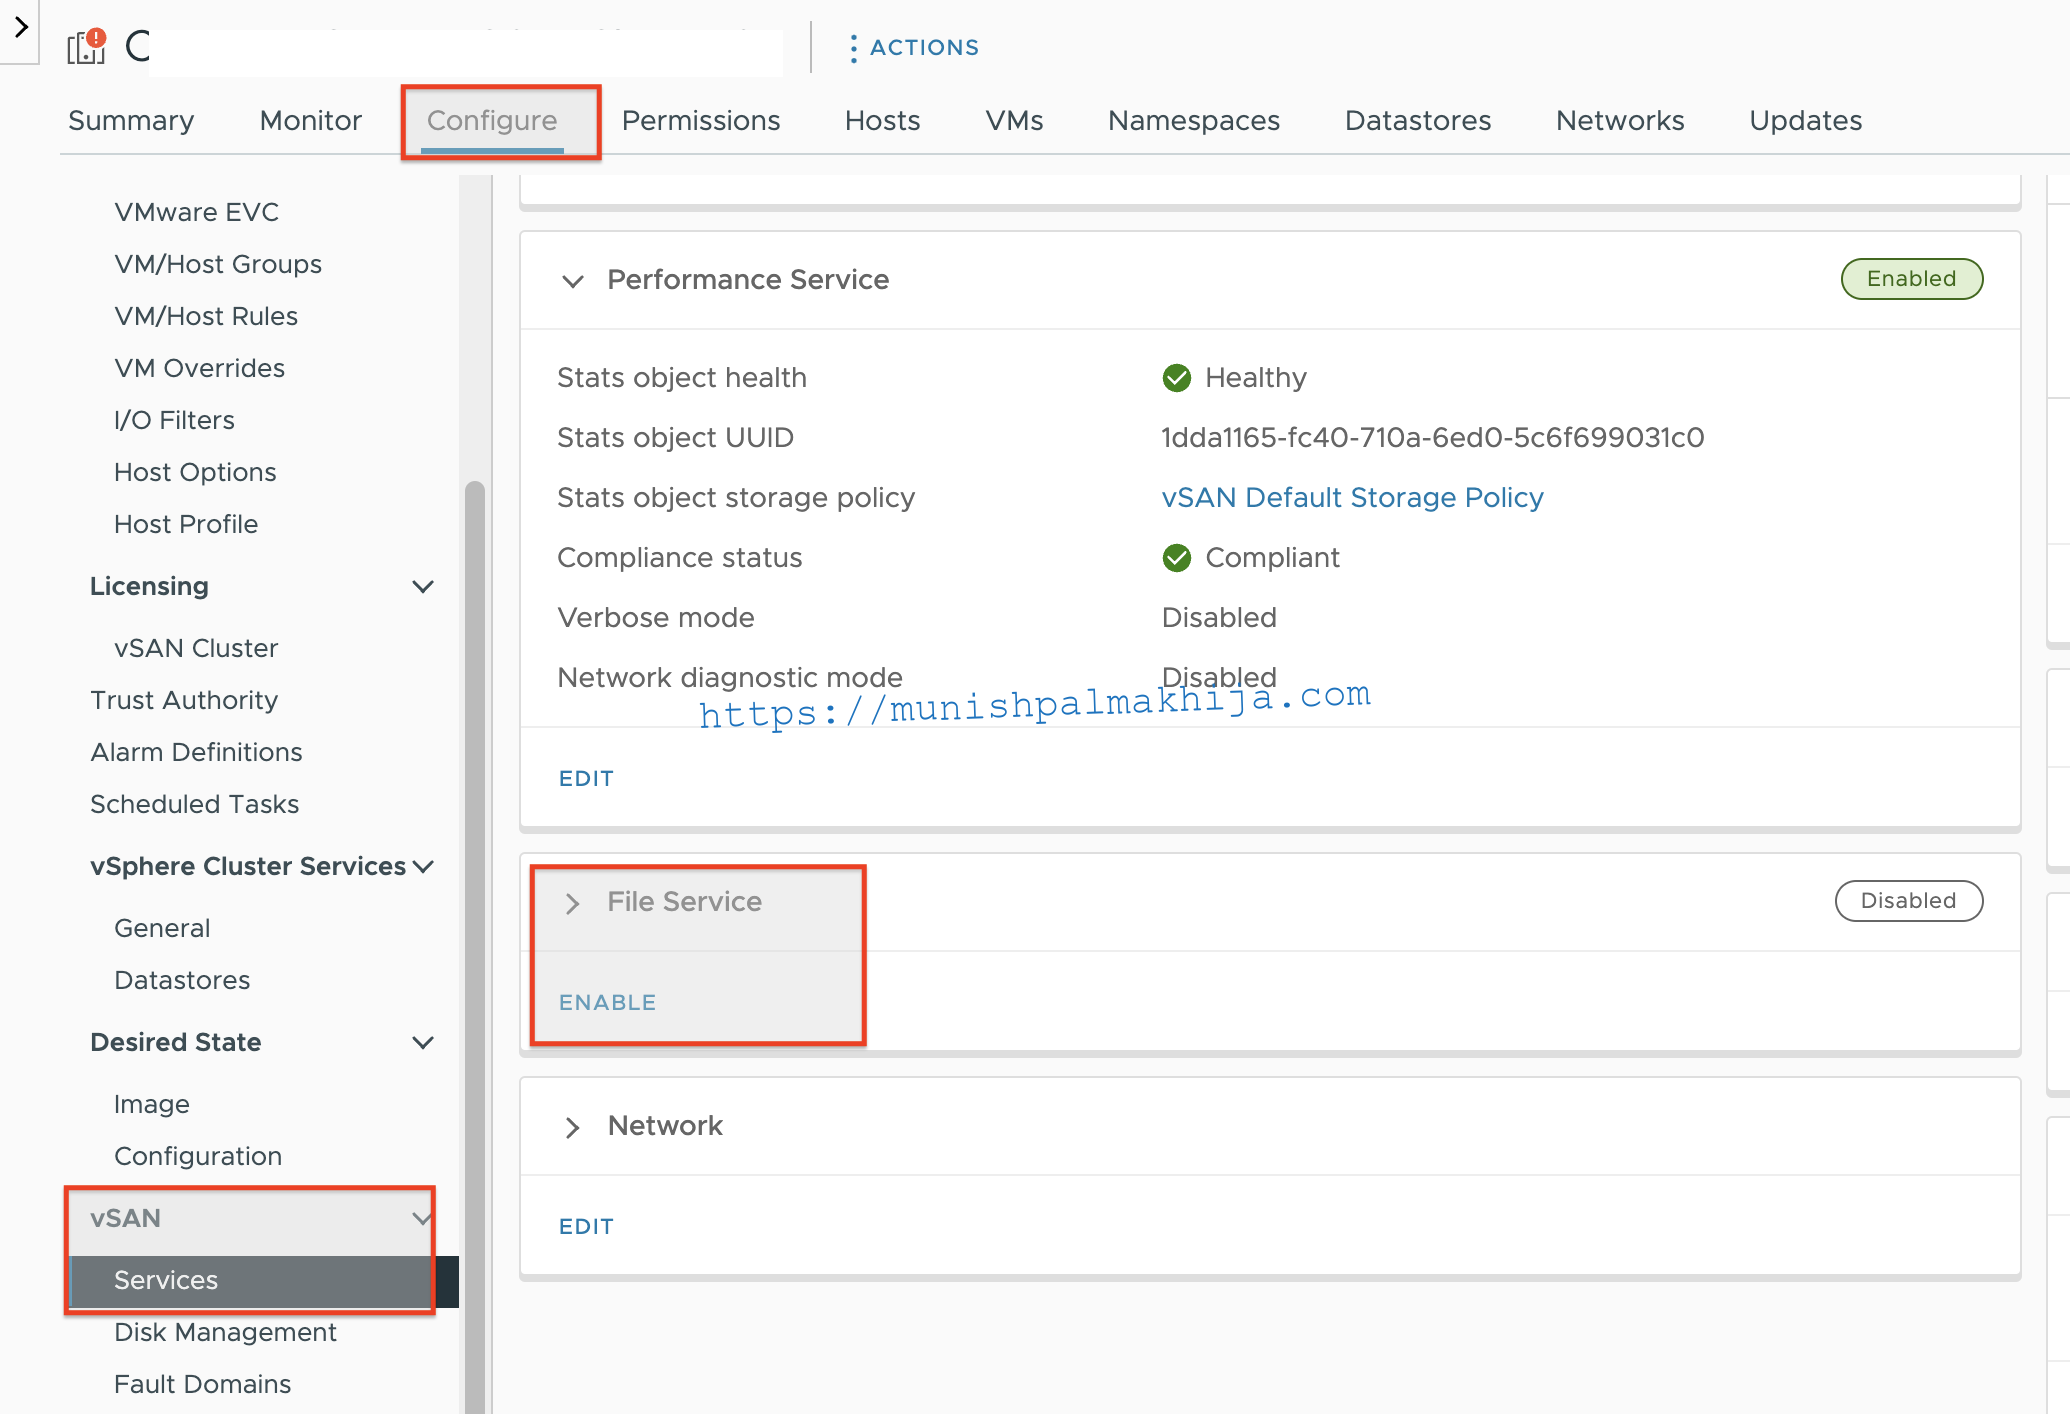Click EDIT under Performance Service
Screen dimensions: 2070x1414
click(x=586, y=779)
